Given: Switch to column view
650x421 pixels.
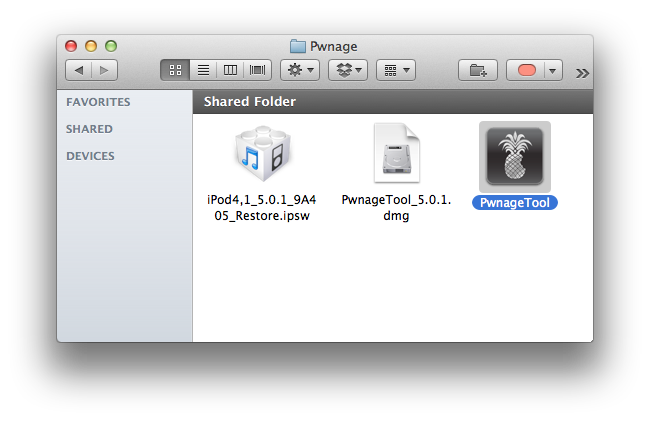Looking at the screenshot, I should tap(231, 71).
